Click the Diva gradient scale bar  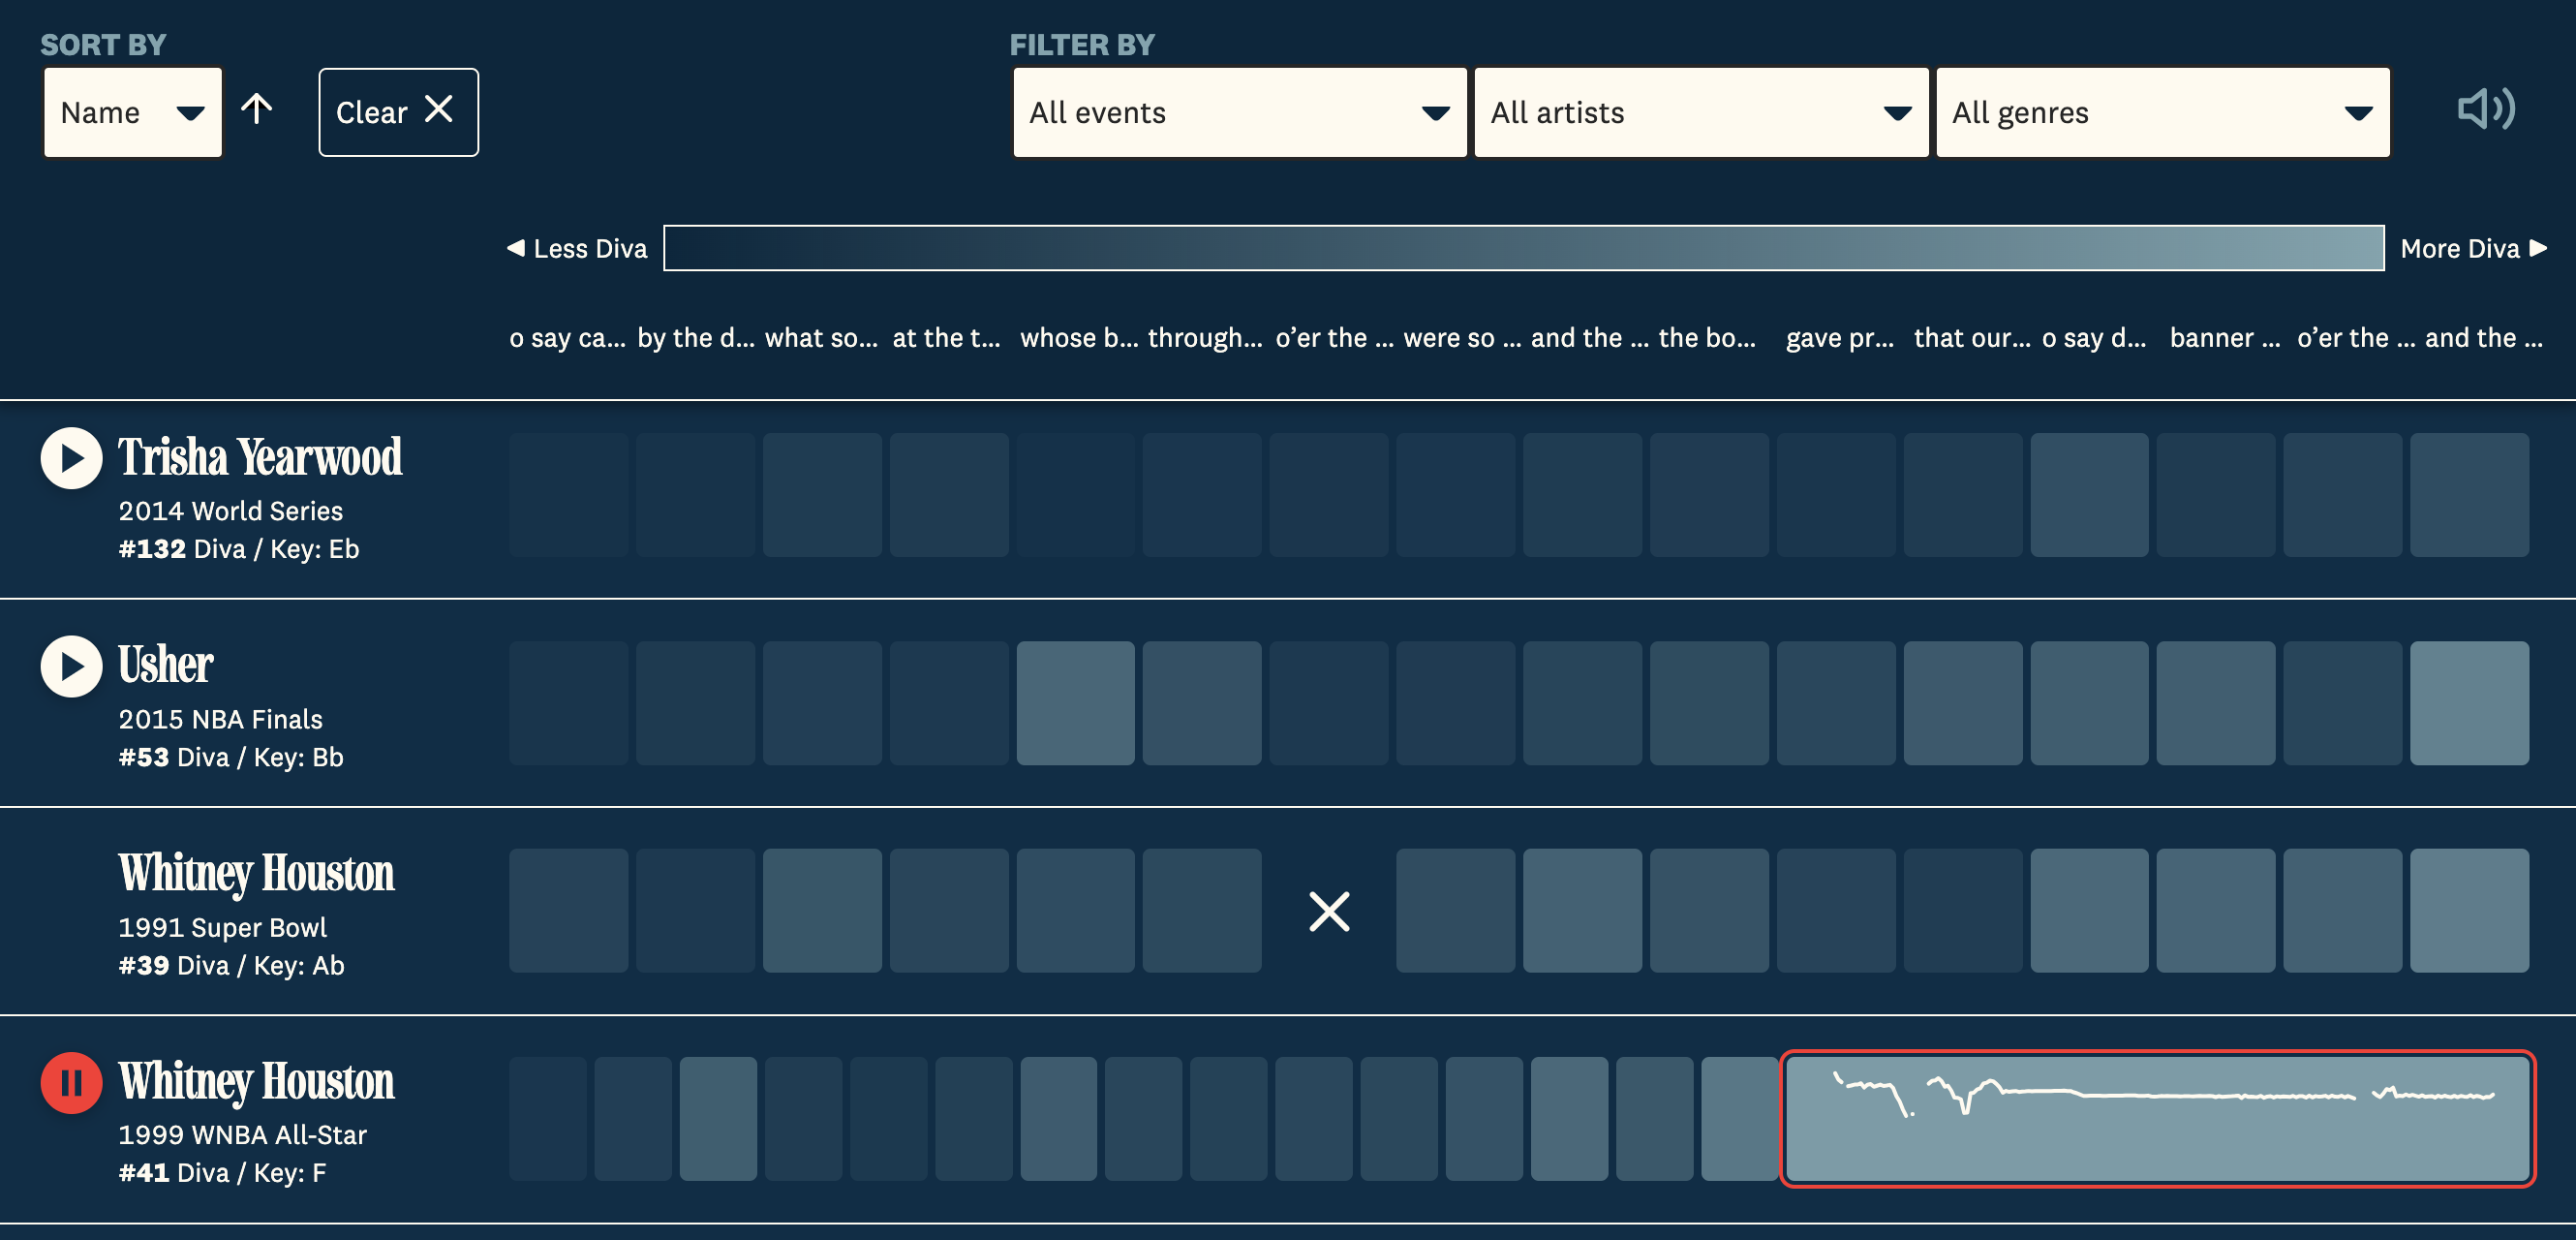[x=1523, y=248]
